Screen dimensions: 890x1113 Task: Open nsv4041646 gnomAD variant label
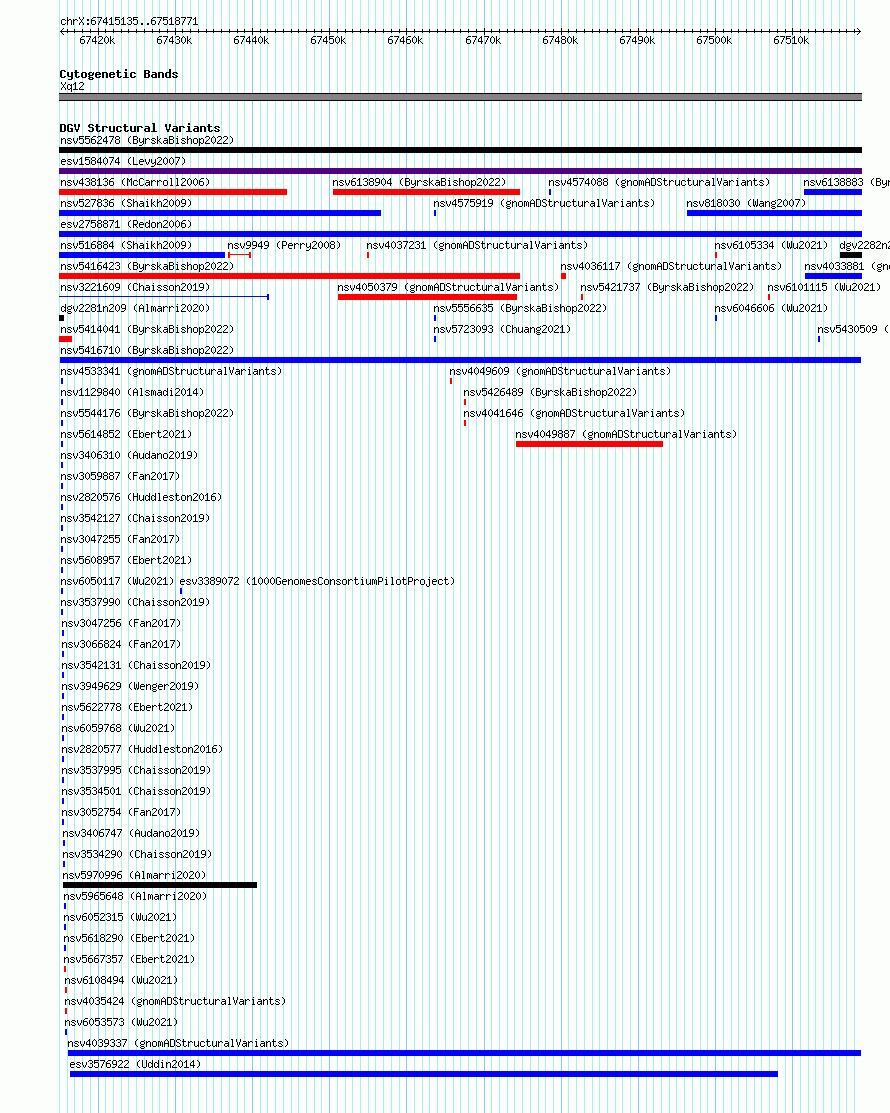point(574,413)
